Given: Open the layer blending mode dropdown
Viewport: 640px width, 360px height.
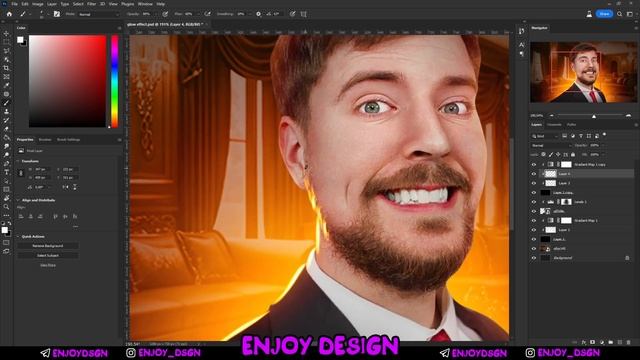Looking at the screenshot, I should (551, 145).
